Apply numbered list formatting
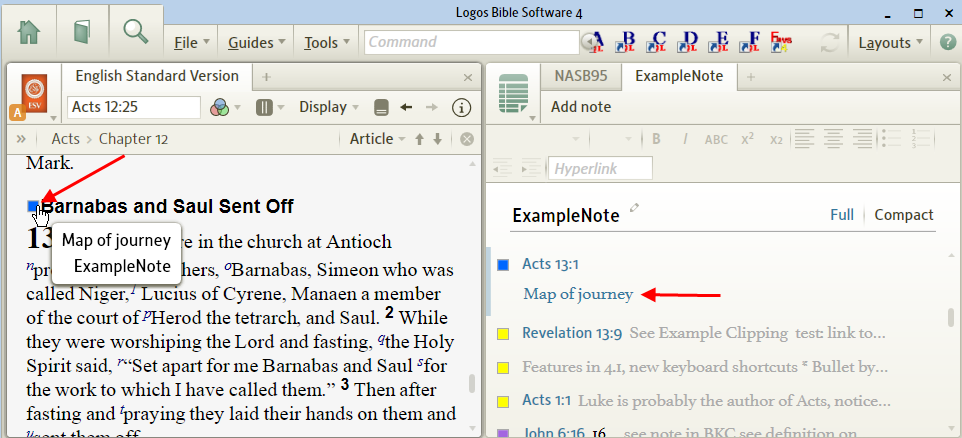This screenshot has width=962, height=438. (x=922, y=138)
